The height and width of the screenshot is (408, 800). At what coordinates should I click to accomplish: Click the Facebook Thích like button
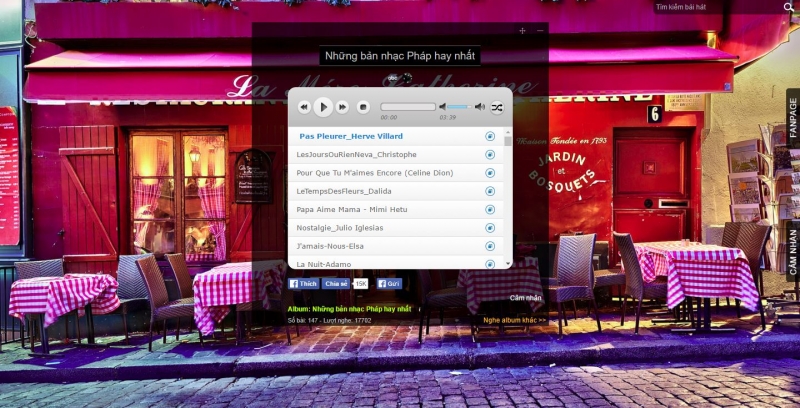pyautogui.click(x=303, y=284)
